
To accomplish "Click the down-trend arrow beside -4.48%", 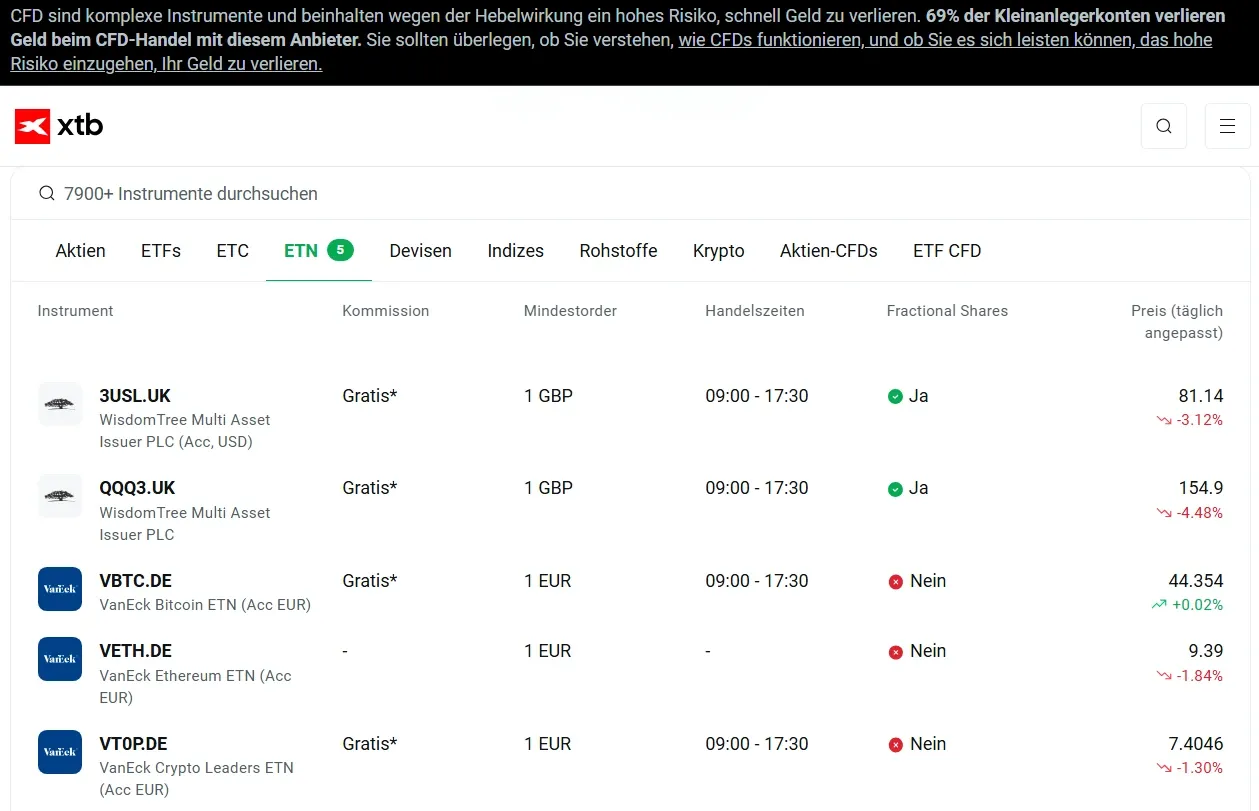I will [x=1164, y=513].
